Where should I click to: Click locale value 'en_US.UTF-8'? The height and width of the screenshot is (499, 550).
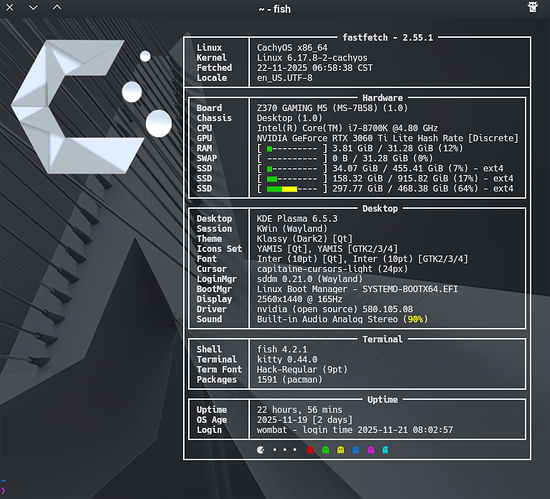pyautogui.click(x=284, y=78)
